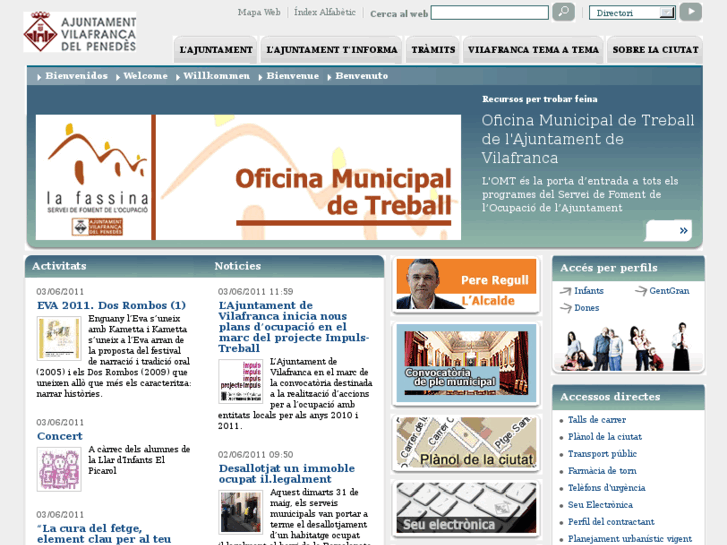Click the Oficina Municipal de Treball banner image
This screenshot has height=545, width=727.
[248, 177]
